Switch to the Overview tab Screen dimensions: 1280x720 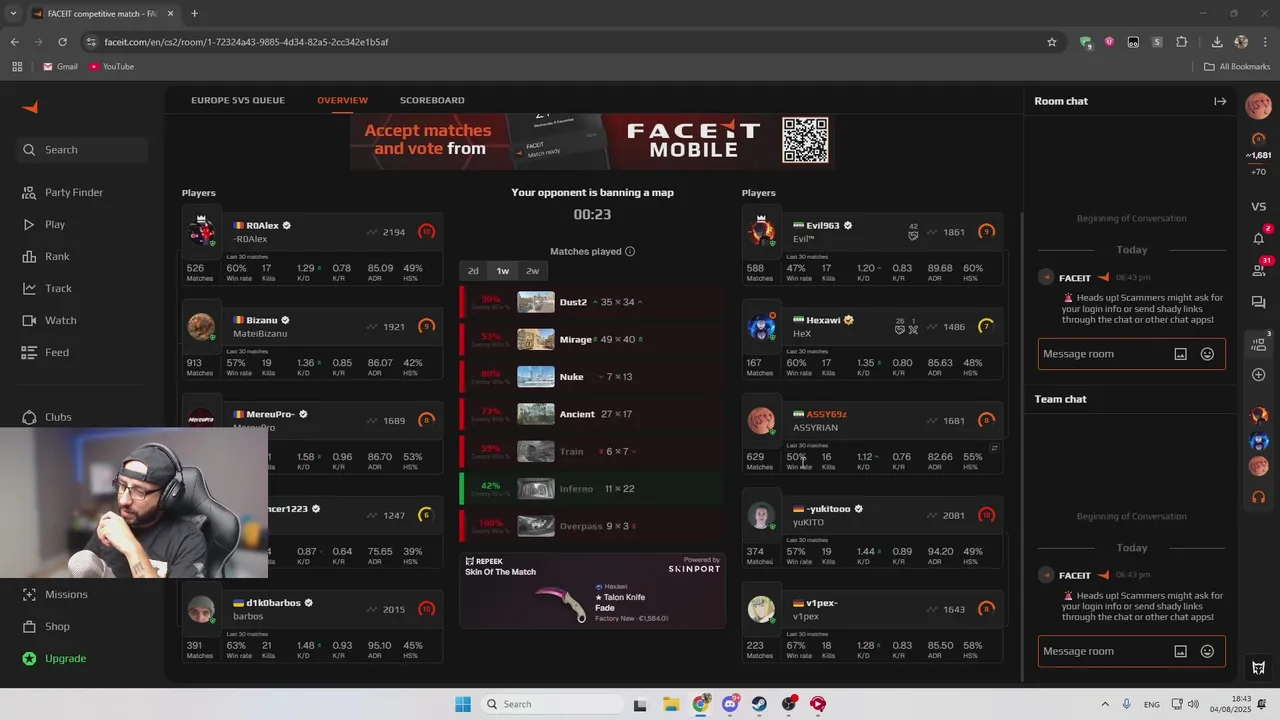(x=342, y=100)
